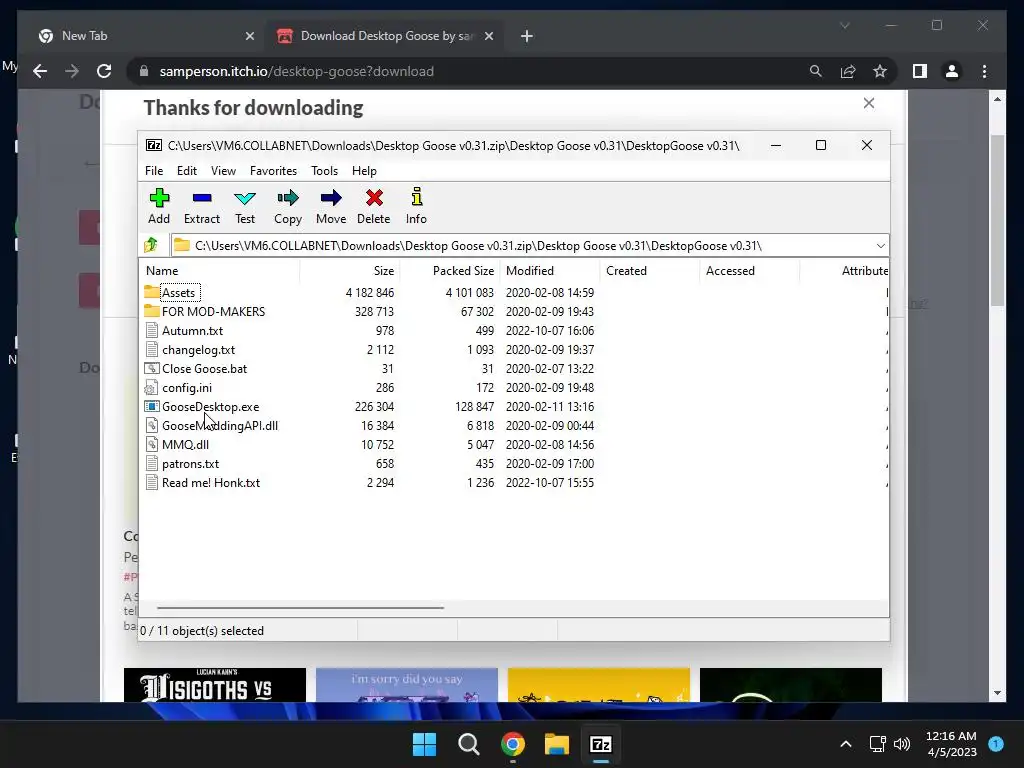Sort by Accessed column header
Image resolution: width=1024 pixels, height=768 pixels.
(750, 270)
